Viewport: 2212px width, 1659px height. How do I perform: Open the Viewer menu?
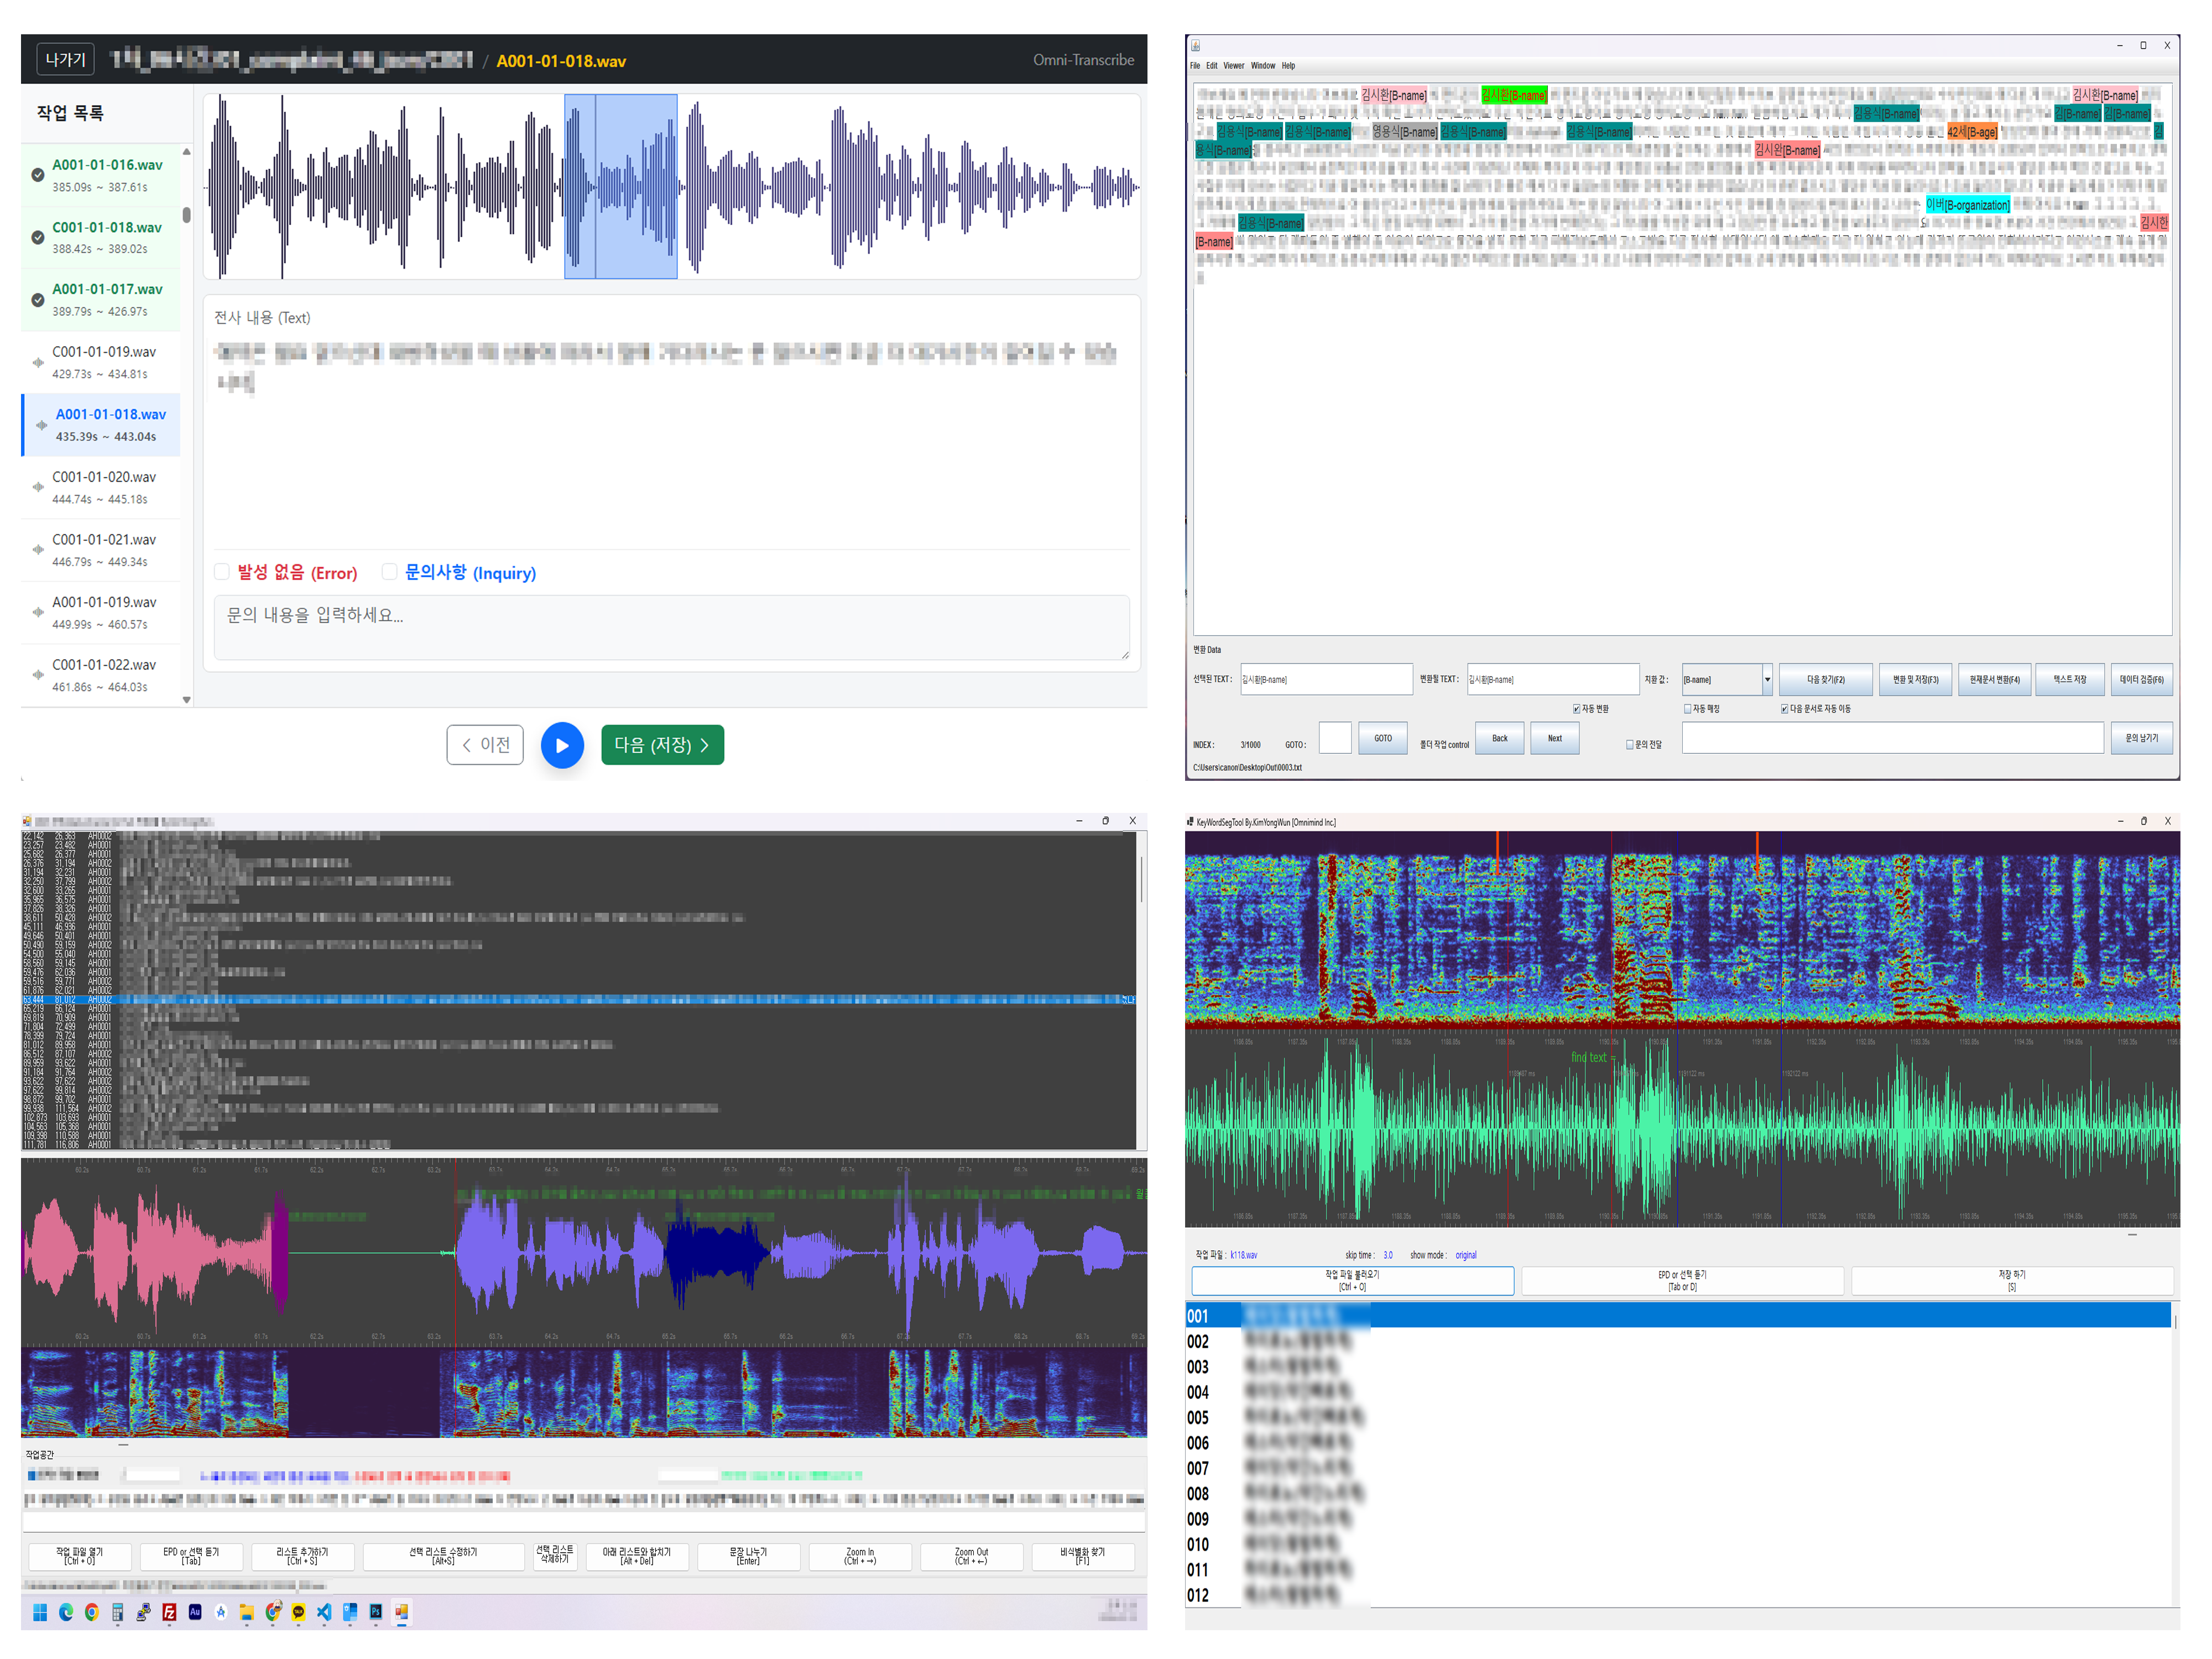point(1233,66)
